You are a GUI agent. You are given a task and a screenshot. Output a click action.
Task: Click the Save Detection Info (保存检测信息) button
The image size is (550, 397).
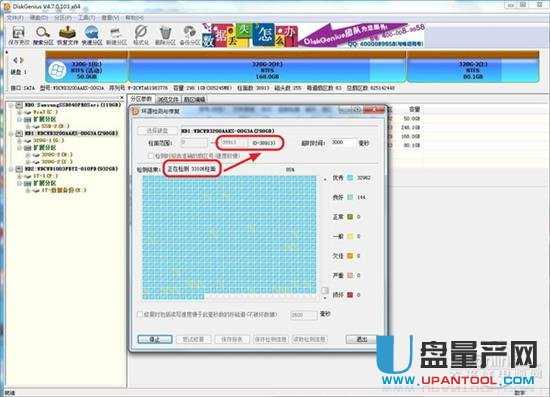coord(270,339)
